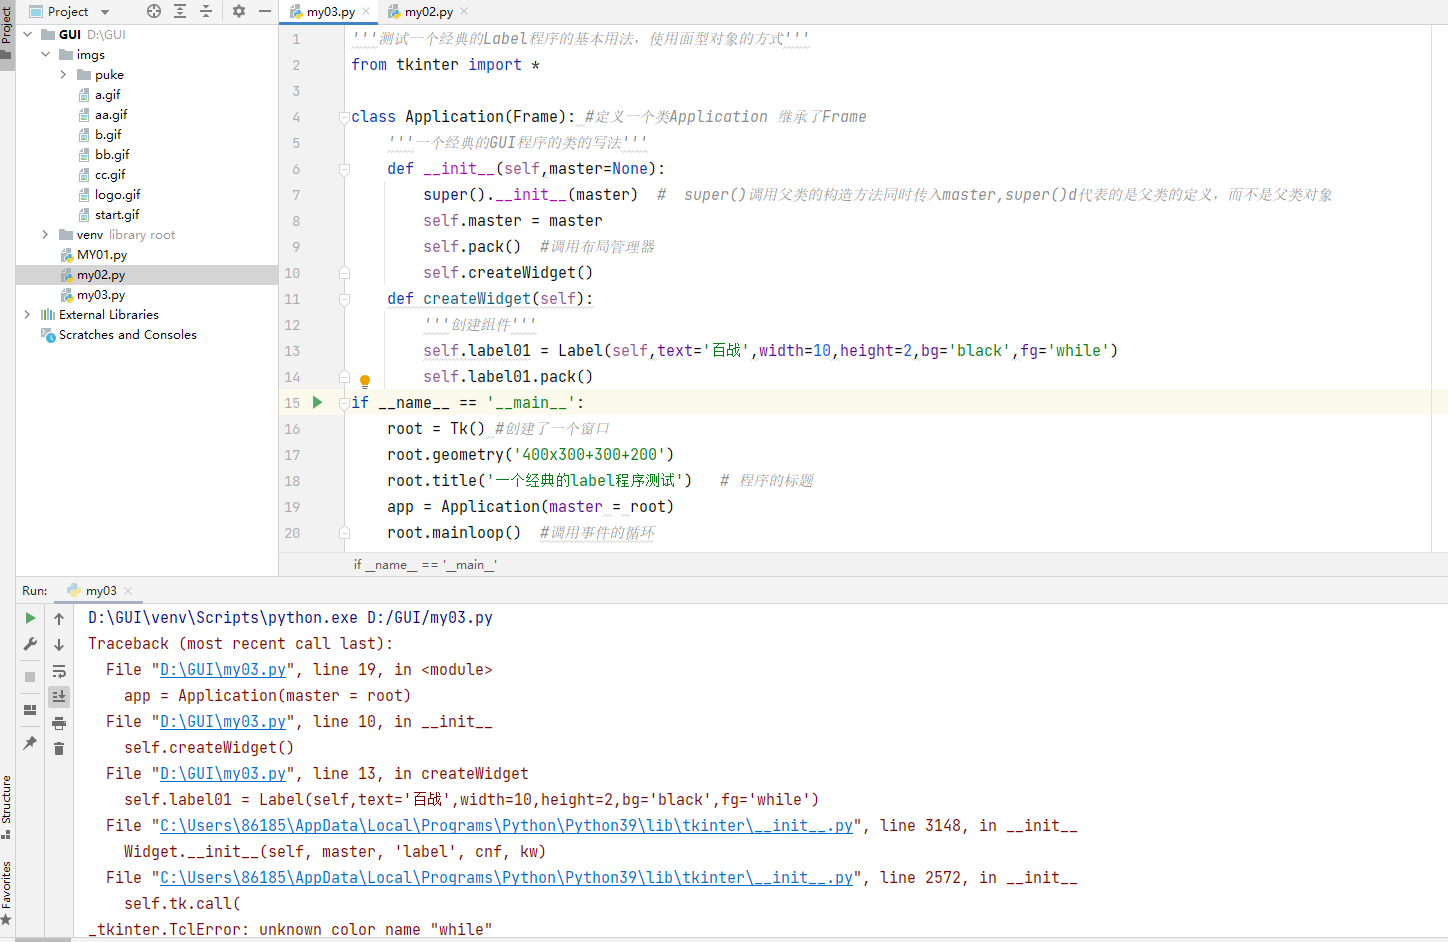Select the my03 run tab
1448x942 pixels.
100,591
